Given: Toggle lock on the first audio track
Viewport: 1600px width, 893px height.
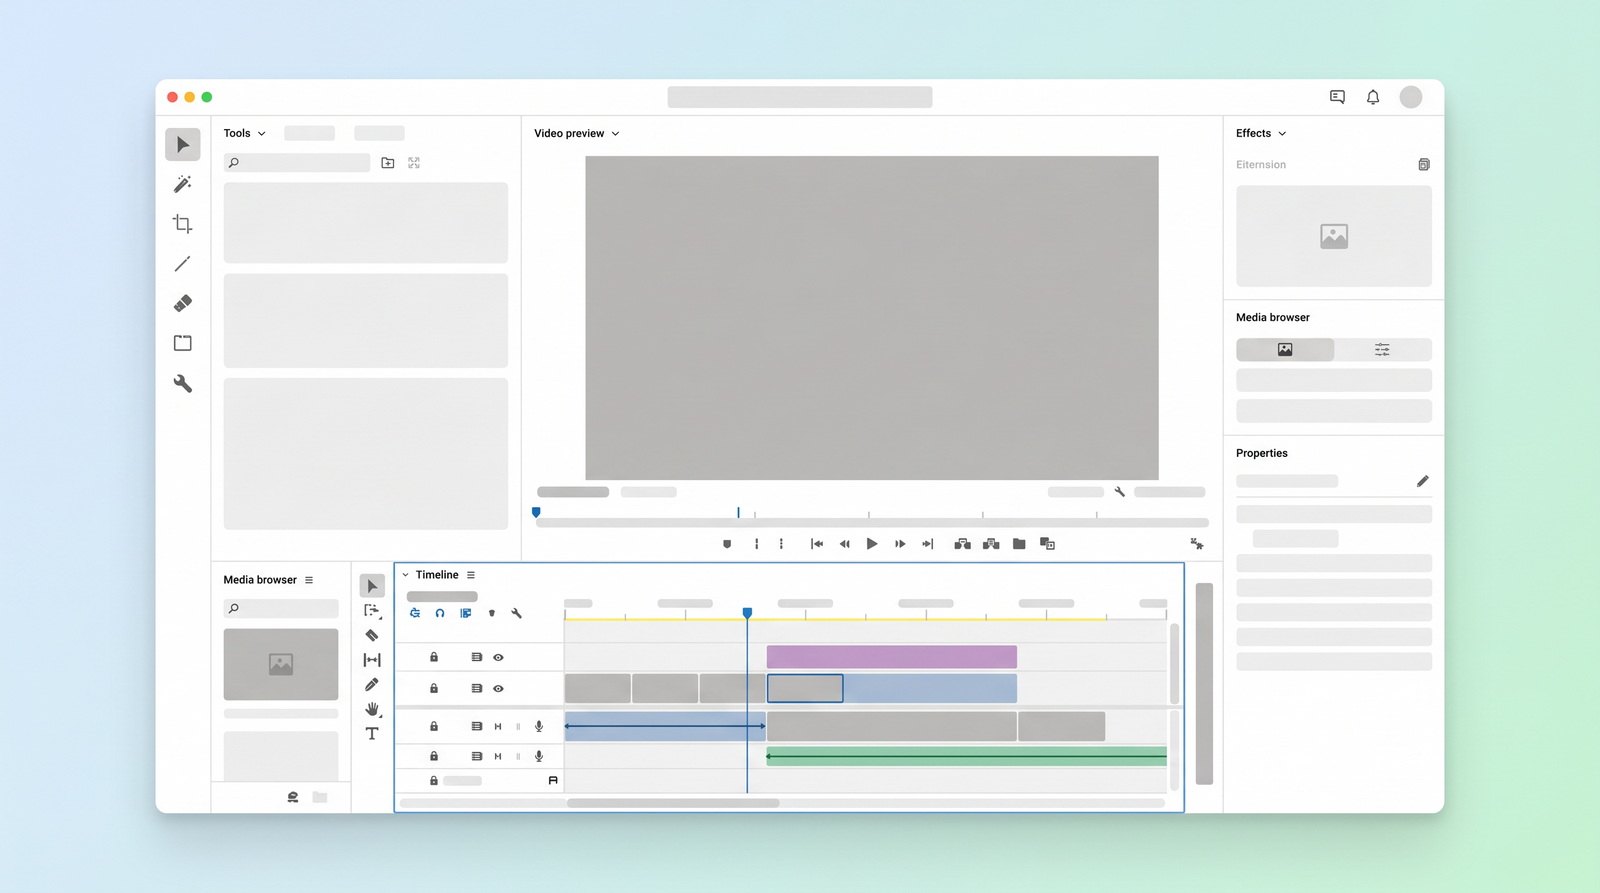Looking at the screenshot, I should click(x=434, y=726).
